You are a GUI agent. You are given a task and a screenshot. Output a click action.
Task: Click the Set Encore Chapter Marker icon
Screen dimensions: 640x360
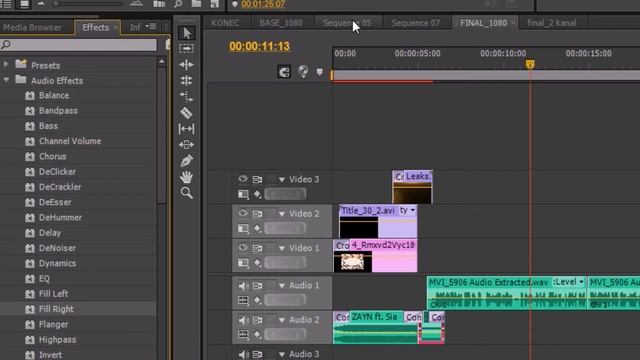tap(303, 71)
